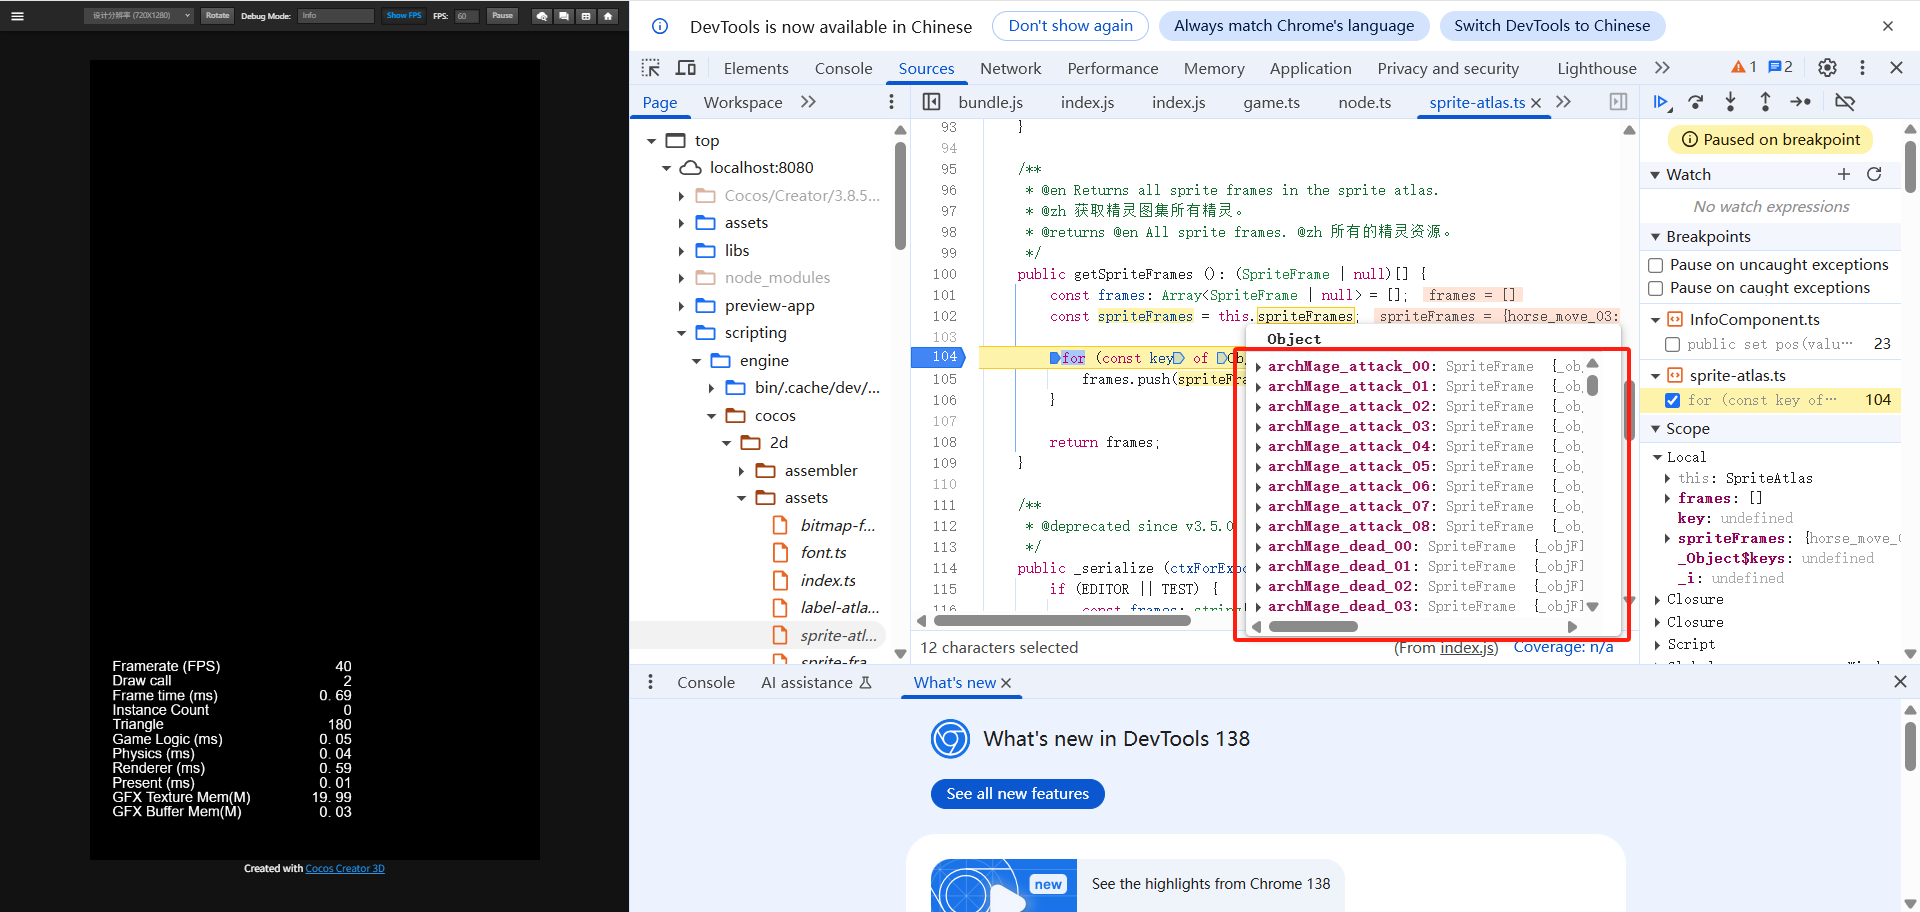Enable the InfoComponent.ts breakpoint at line 23
1920x912 pixels.
pyautogui.click(x=1672, y=344)
